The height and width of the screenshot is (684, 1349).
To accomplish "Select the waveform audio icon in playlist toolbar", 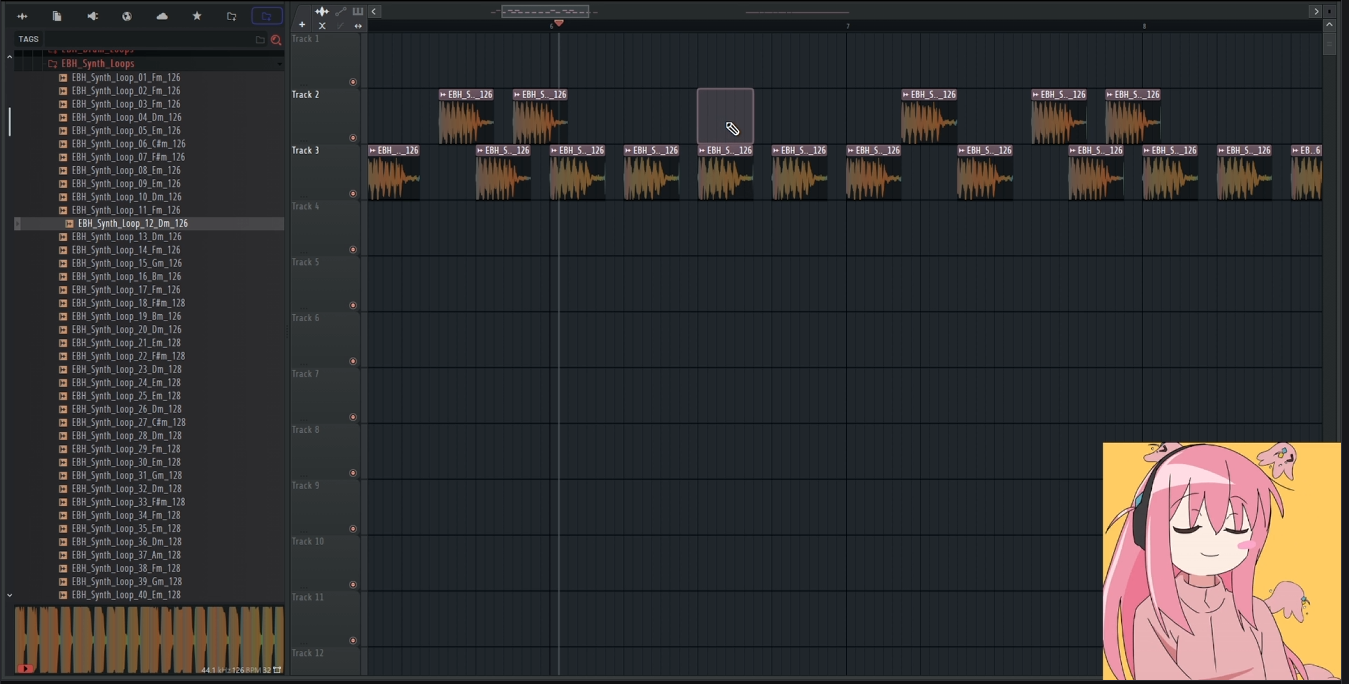I will point(322,11).
